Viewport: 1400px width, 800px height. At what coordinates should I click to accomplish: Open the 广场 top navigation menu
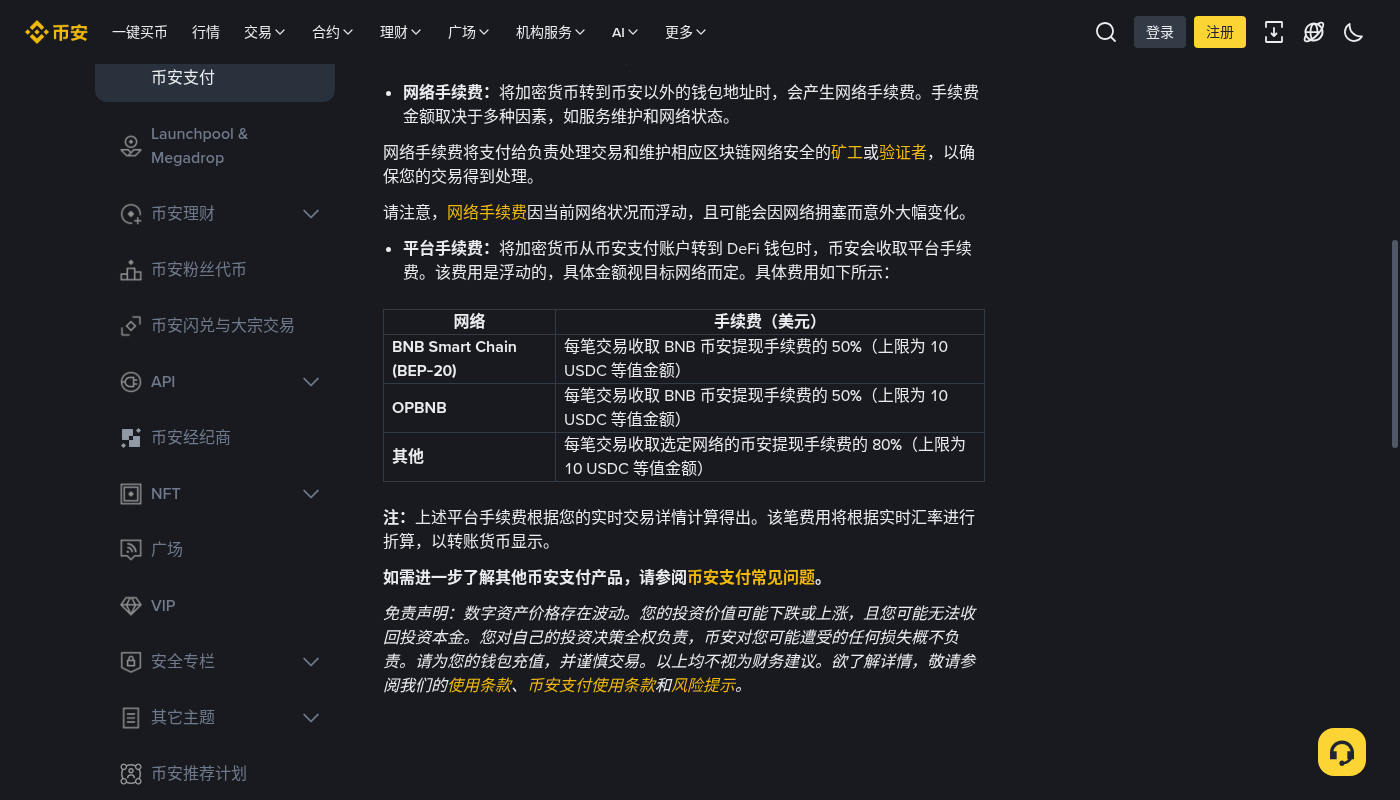click(x=469, y=32)
